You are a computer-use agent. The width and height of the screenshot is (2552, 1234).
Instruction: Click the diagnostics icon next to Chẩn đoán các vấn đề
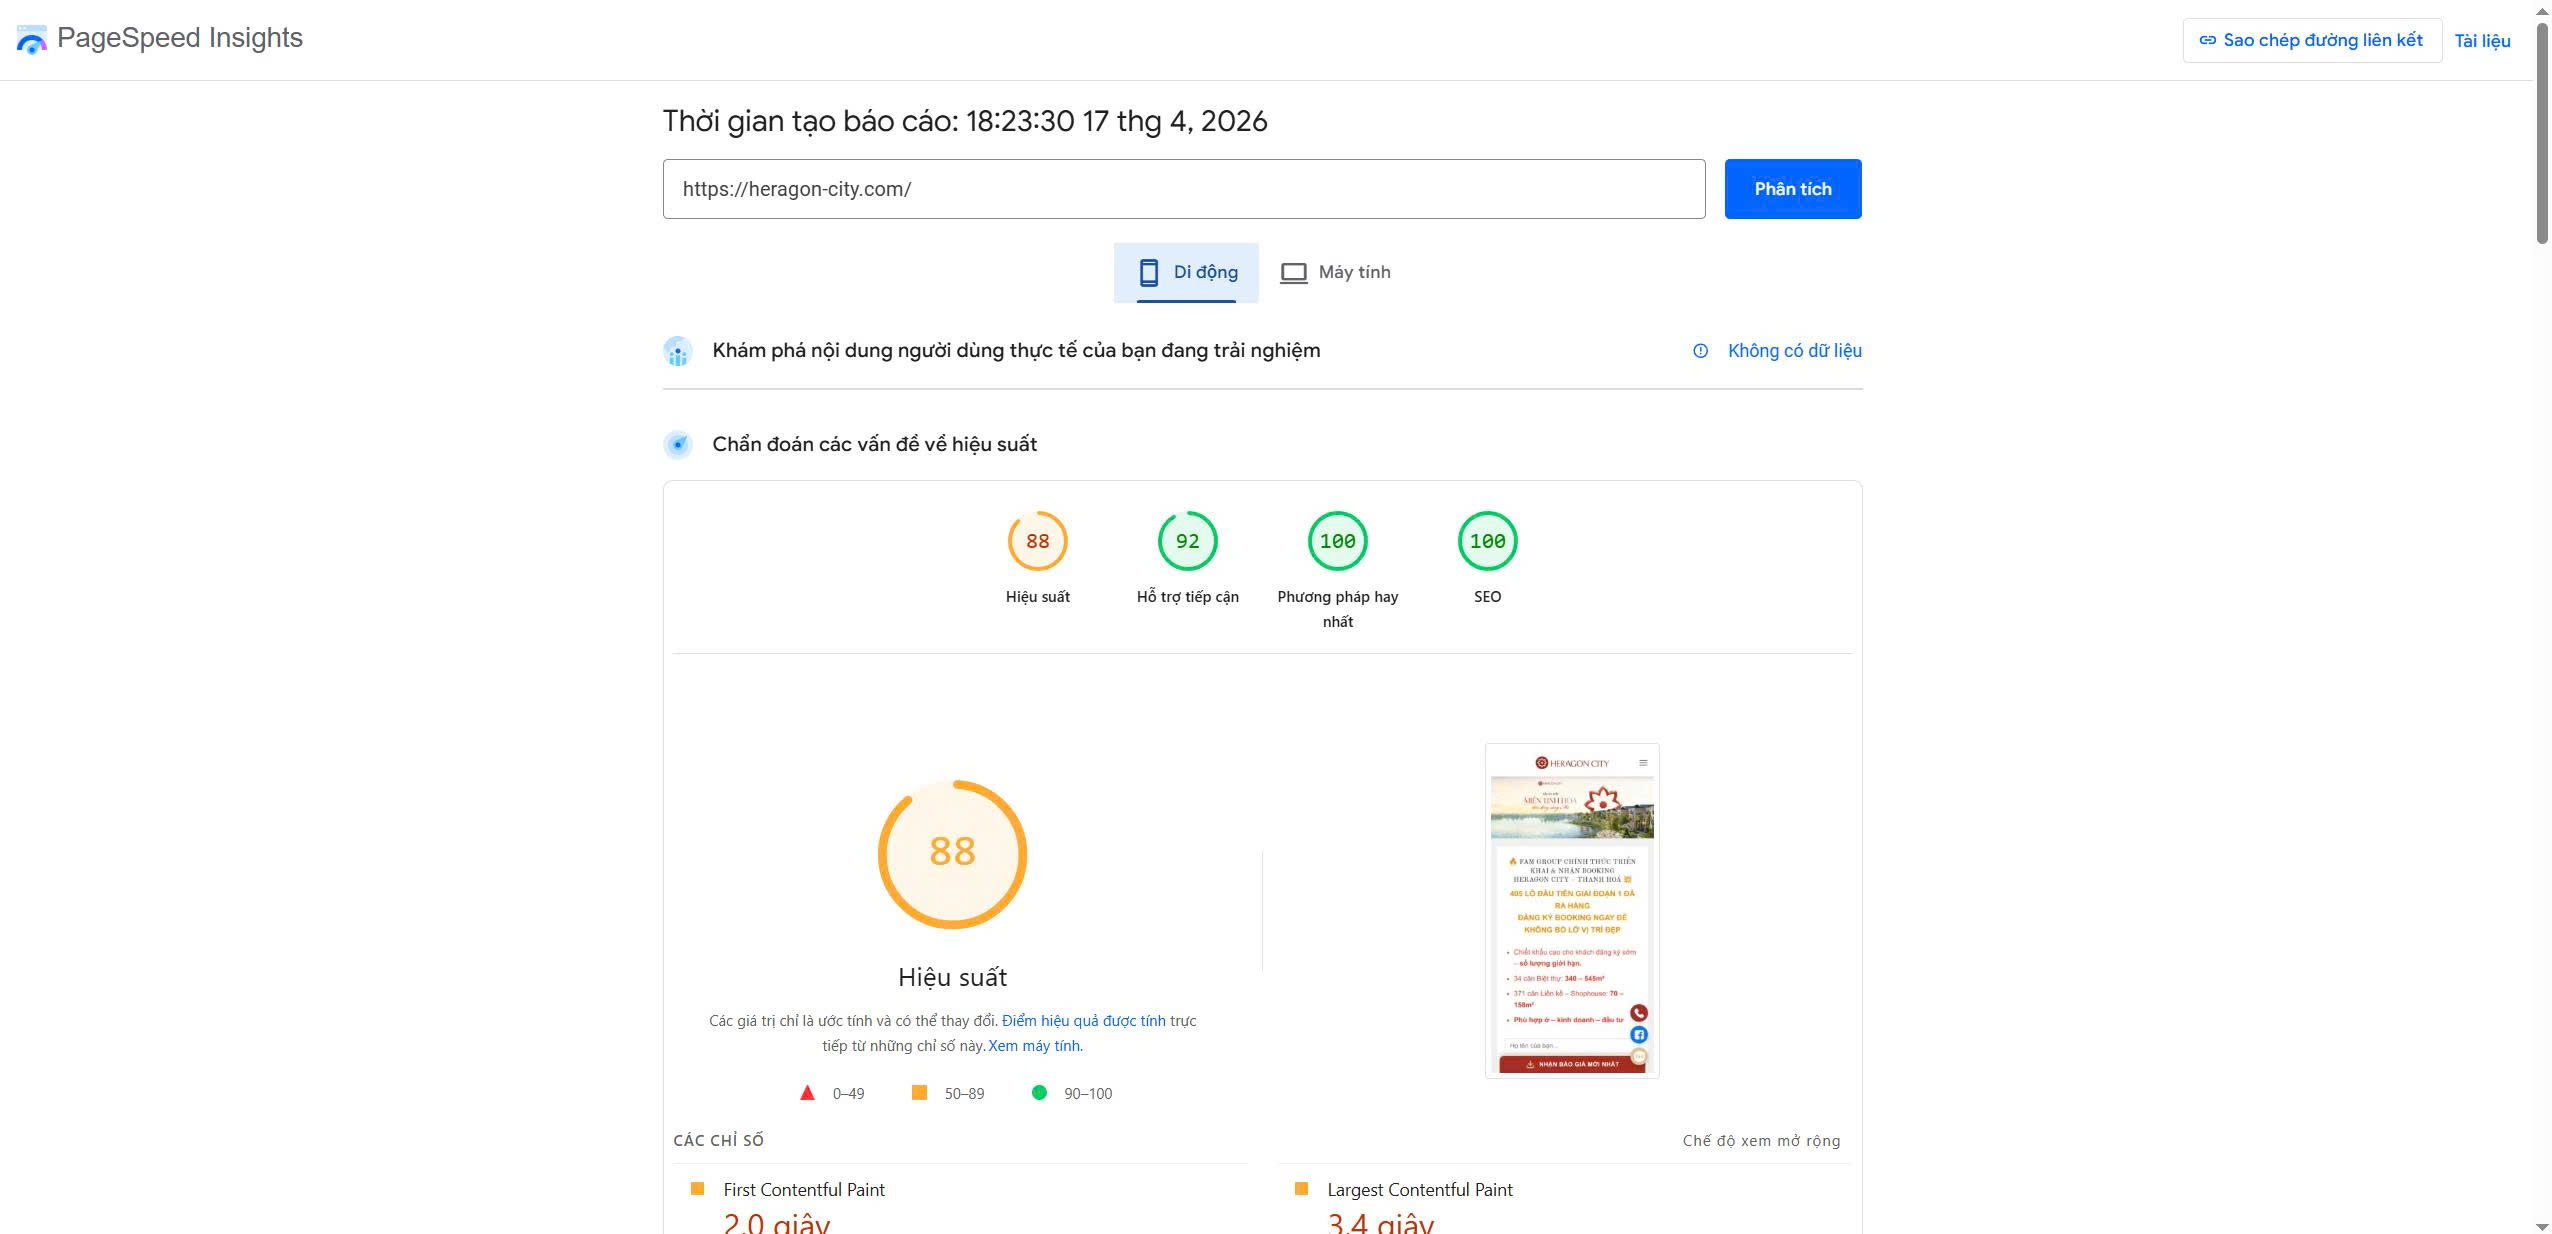tap(678, 445)
